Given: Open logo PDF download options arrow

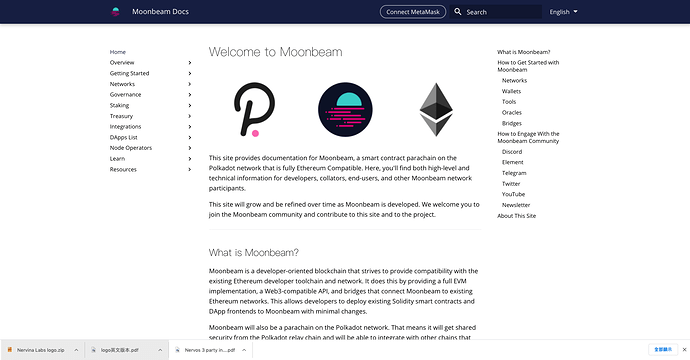Looking at the screenshot, I should tap(160, 350).
